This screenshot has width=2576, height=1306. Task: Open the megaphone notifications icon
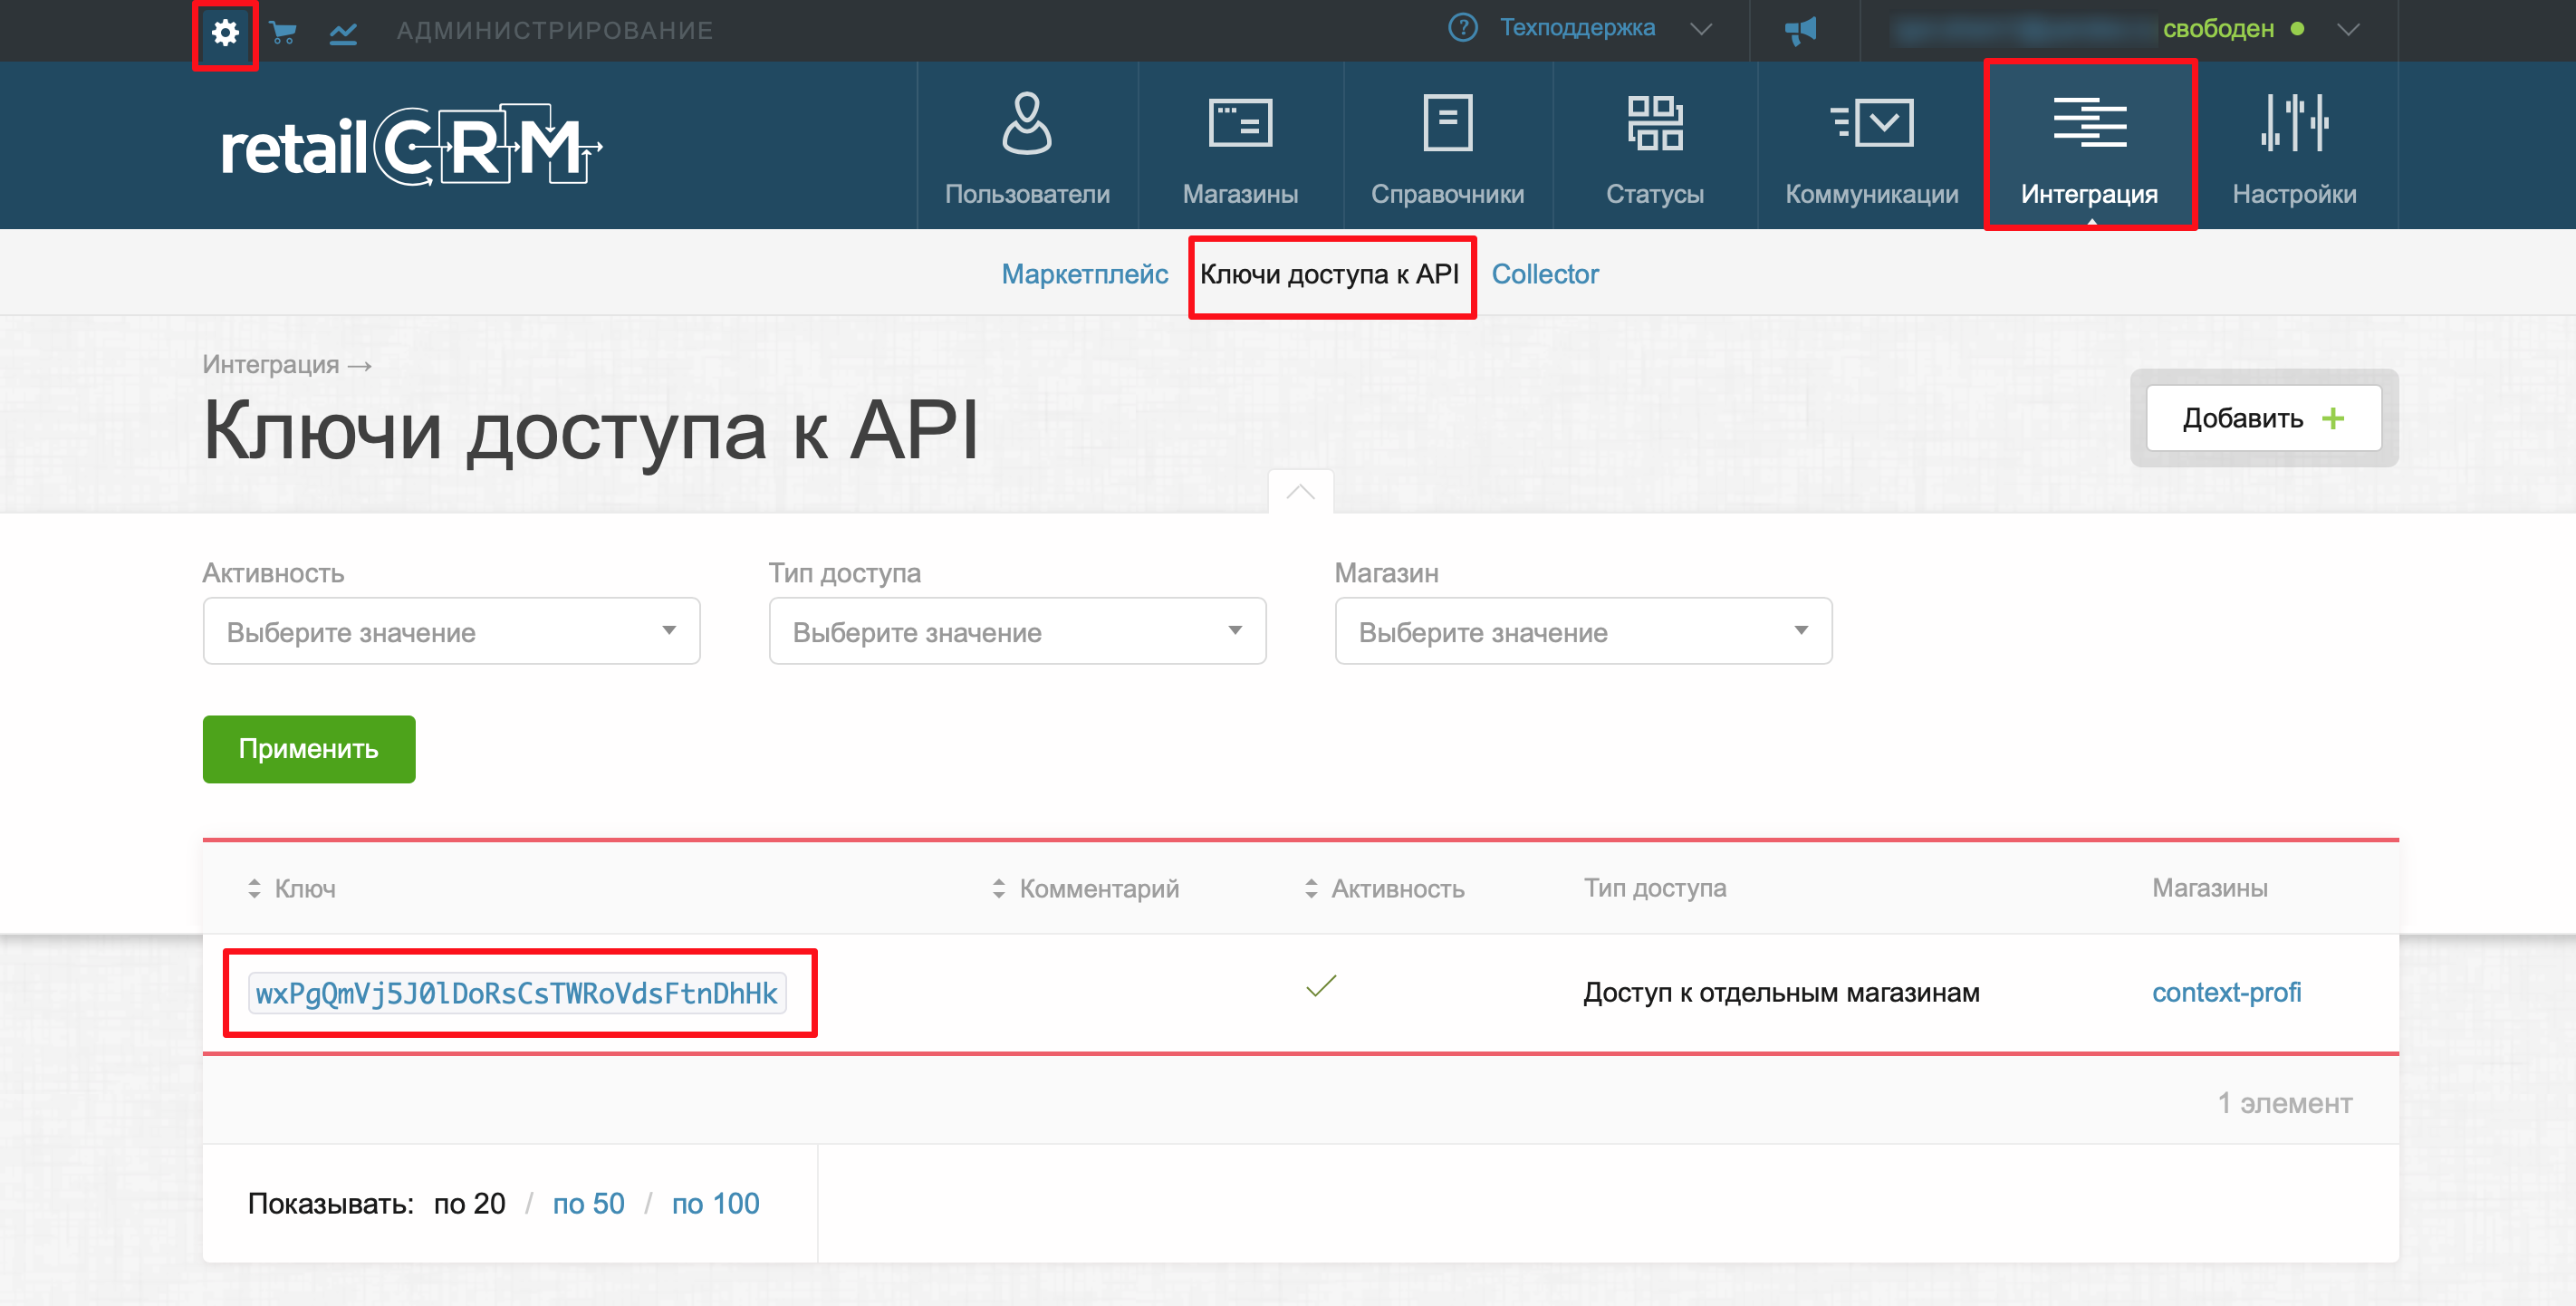(1801, 30)
